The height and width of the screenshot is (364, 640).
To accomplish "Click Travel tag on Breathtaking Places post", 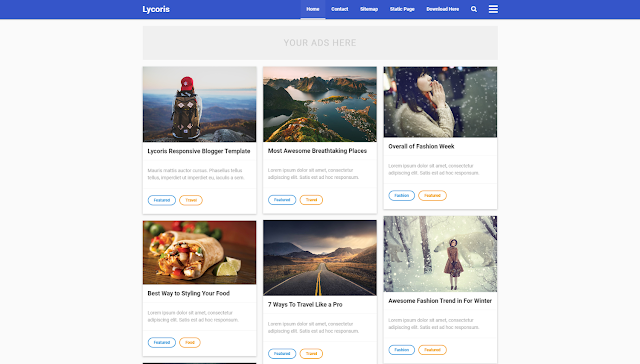I will pos(311,200).
